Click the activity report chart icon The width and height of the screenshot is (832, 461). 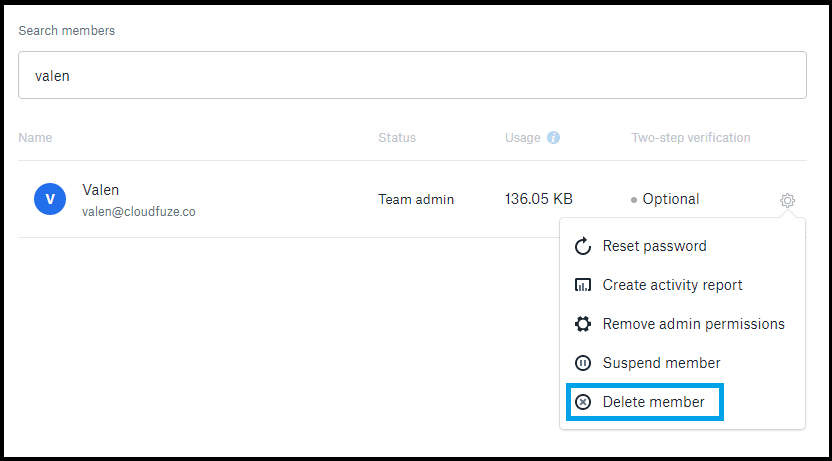click(x=583, y=285)
